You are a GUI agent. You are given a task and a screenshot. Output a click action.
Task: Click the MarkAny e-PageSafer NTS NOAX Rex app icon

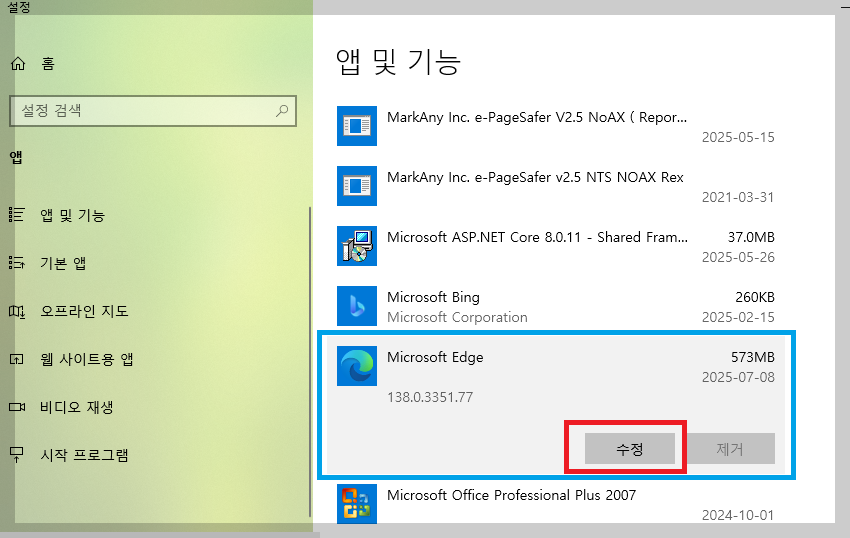tap(357, 186)
